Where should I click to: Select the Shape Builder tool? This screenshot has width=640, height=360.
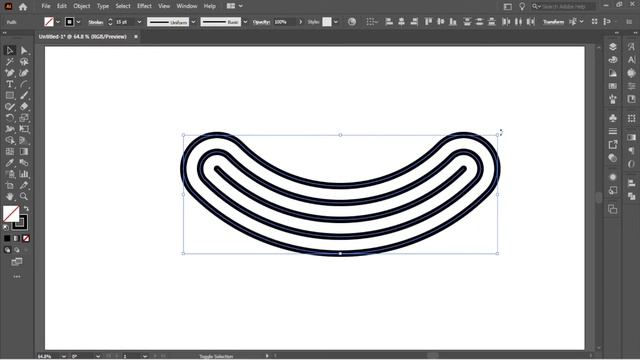pos(10,140)
